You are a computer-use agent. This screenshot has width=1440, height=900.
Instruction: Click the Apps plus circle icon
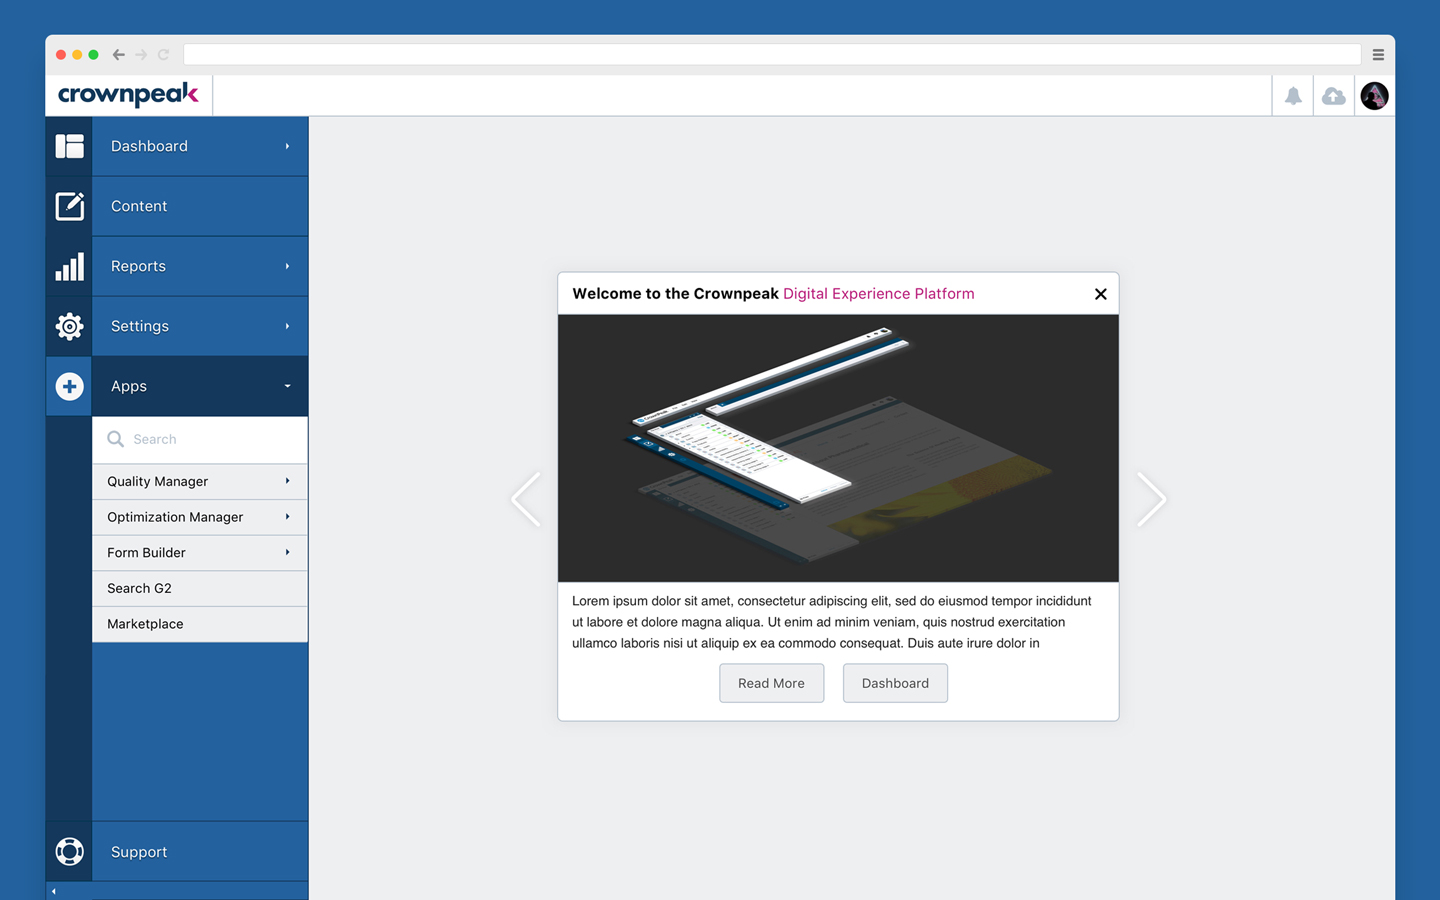pyautogui.click(x=69, y=386)
